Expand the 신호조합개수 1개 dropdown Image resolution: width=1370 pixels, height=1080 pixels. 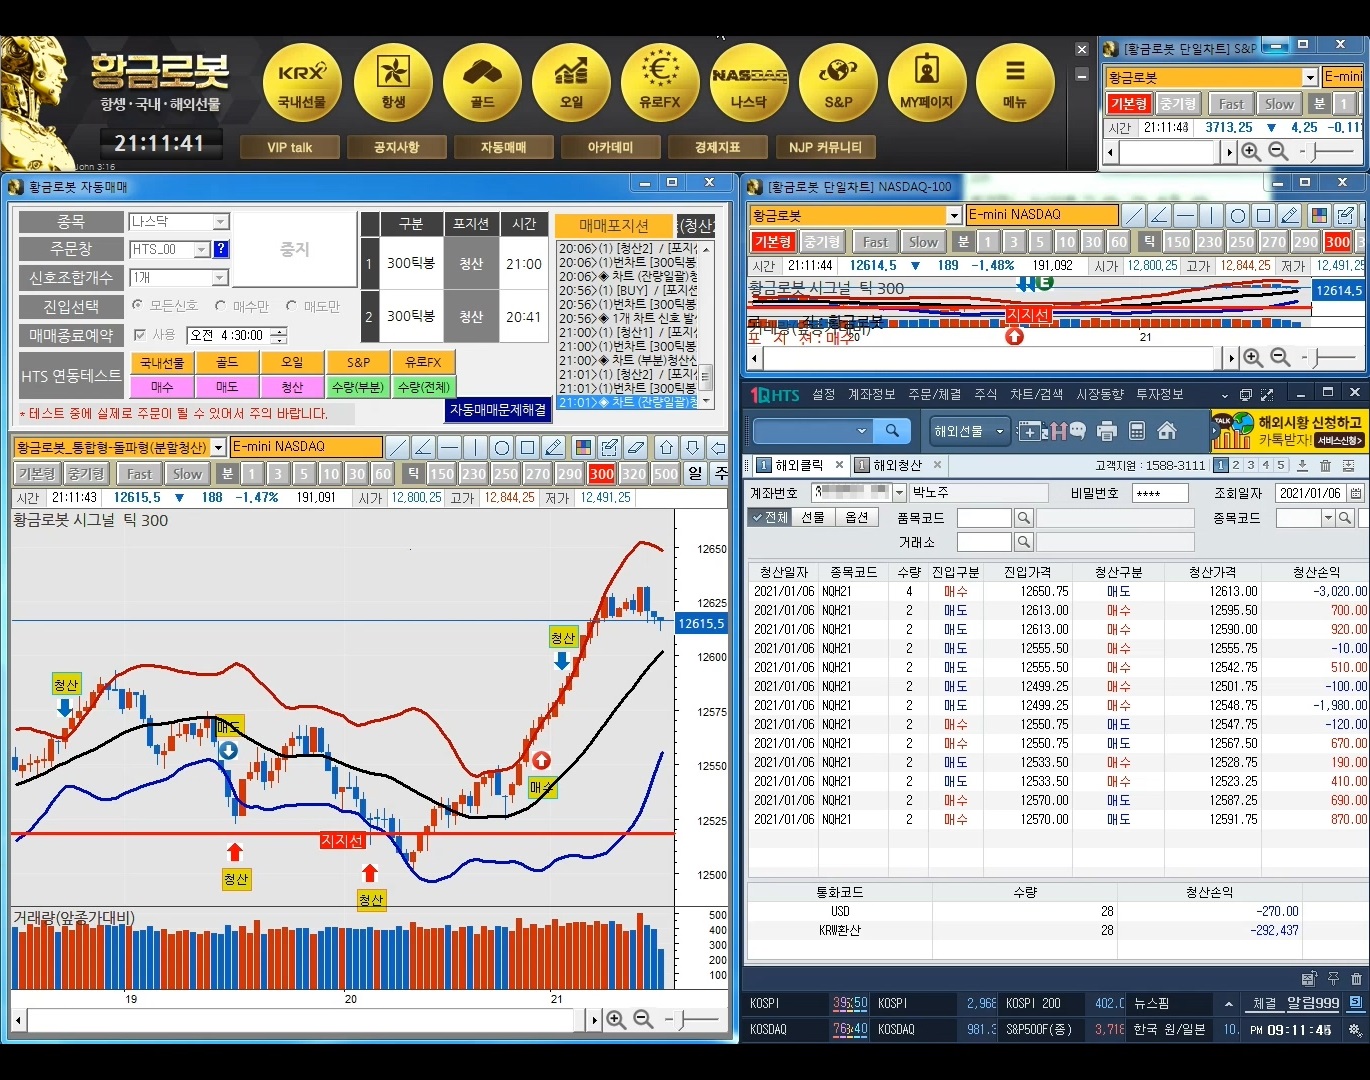[x=221, y=277]
